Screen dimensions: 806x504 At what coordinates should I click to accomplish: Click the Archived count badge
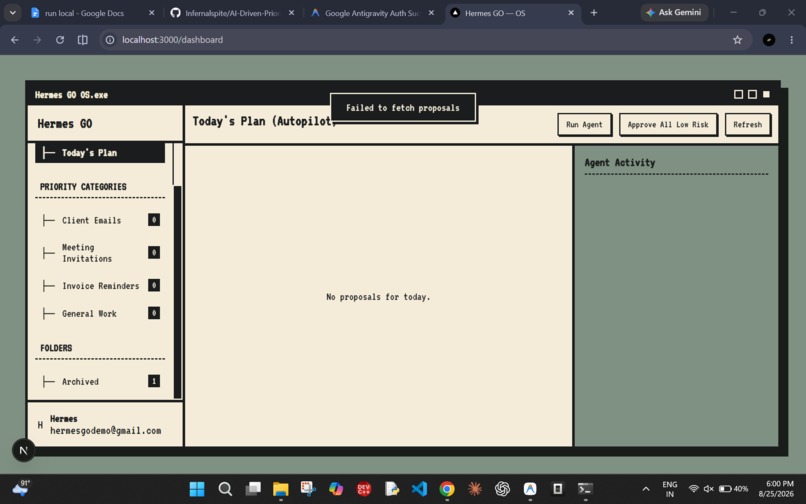(x=154, y=381)
